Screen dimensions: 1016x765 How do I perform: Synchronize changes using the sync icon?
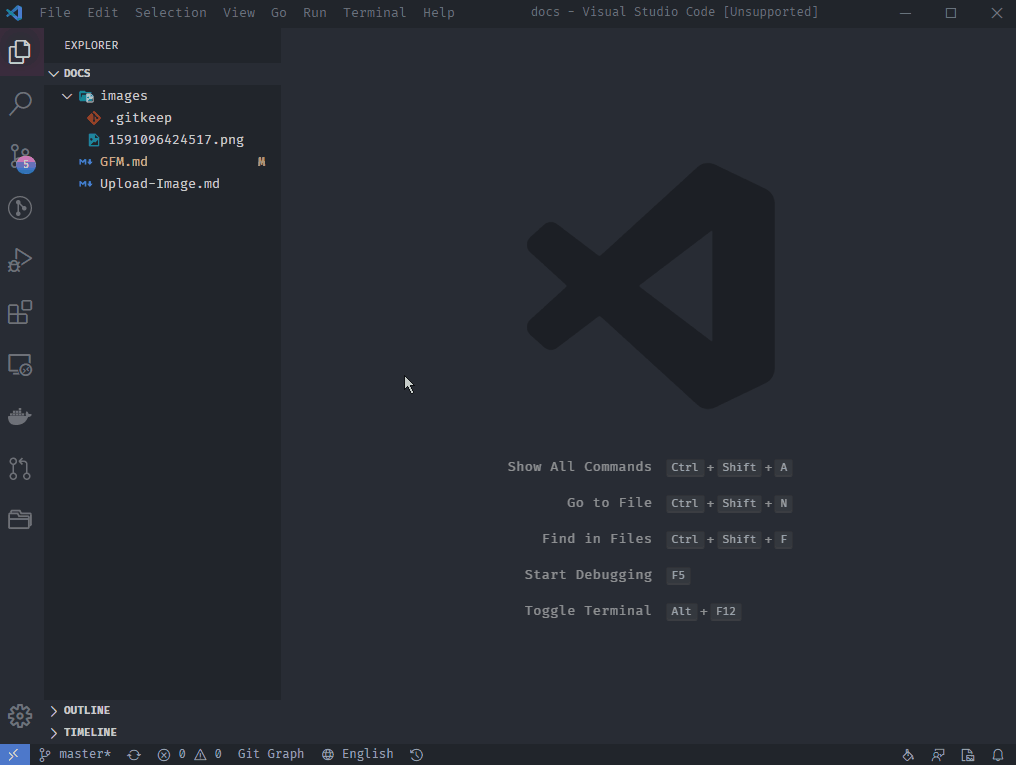[x=134, y=755]
